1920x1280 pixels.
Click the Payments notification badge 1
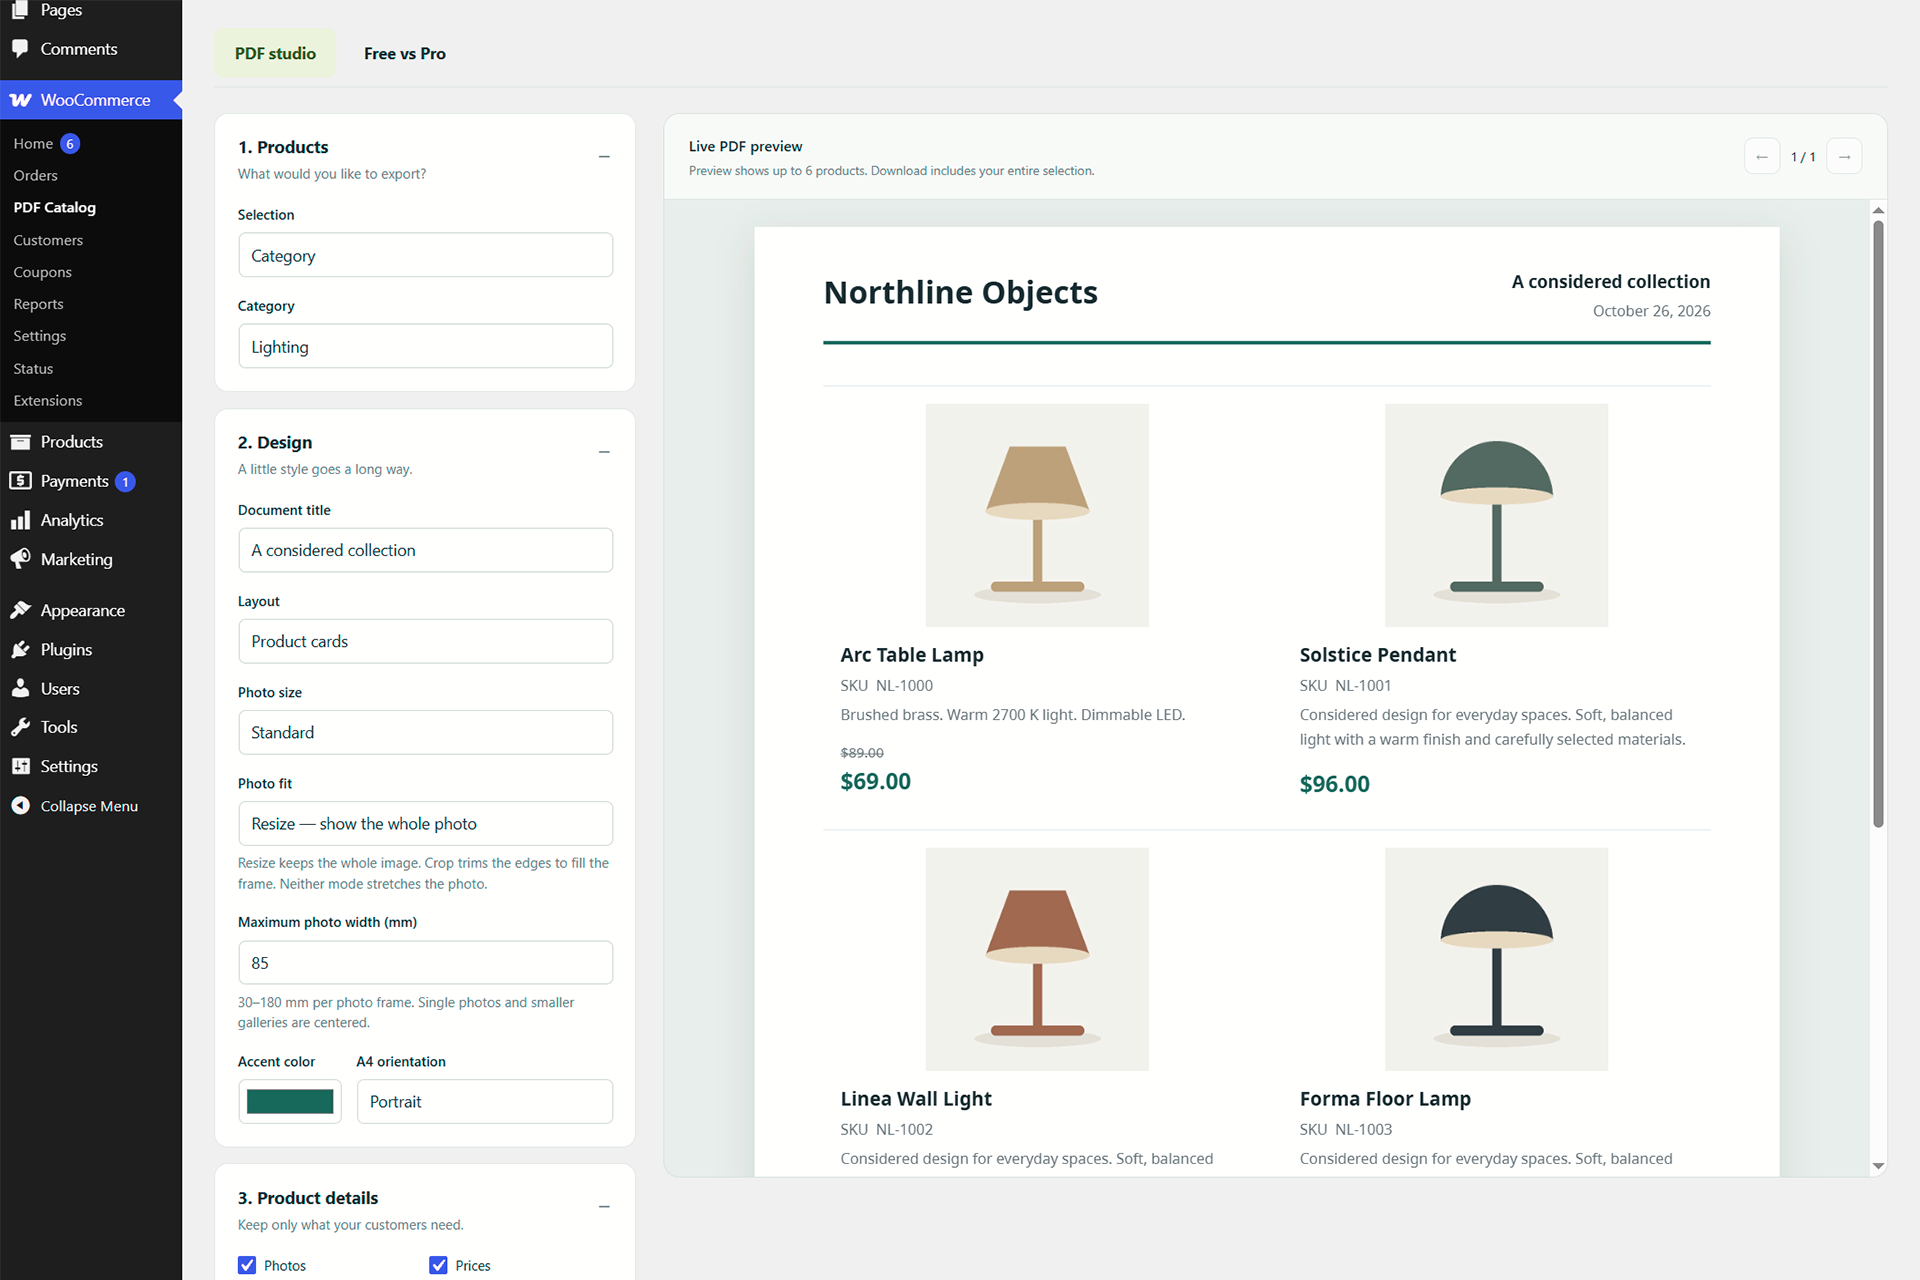125,482
